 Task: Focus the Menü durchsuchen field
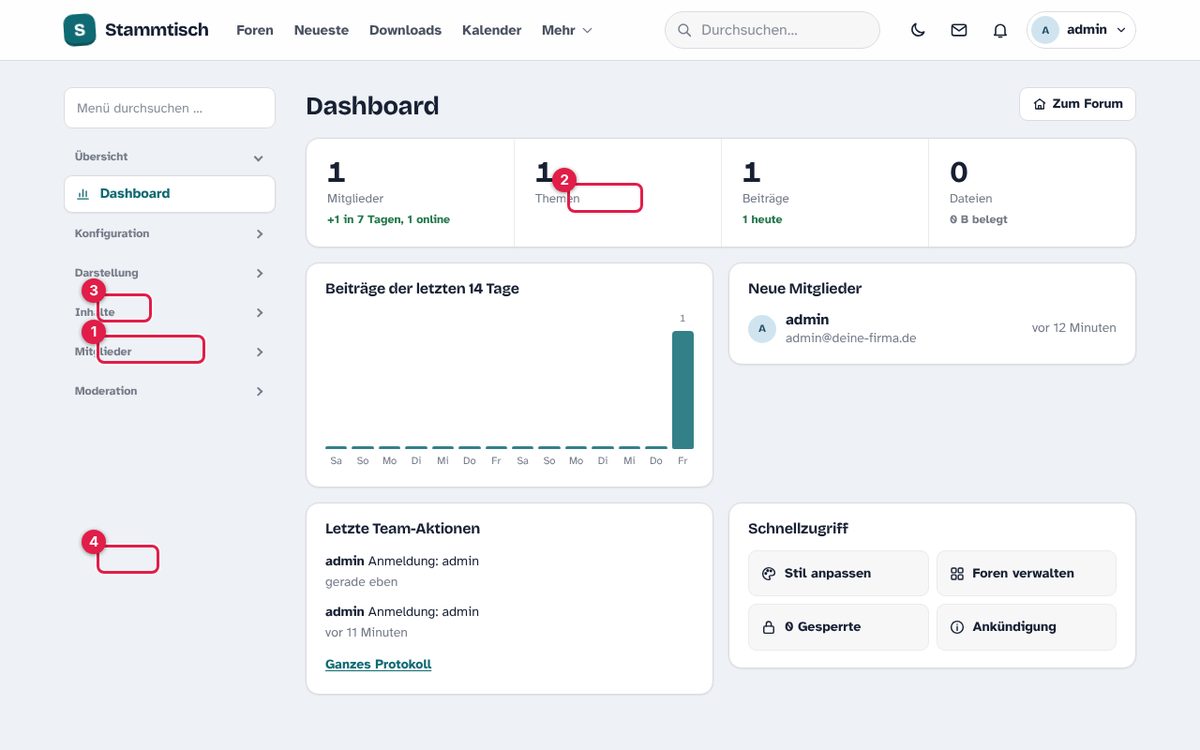pyautogui.click(x=170, y=108)
